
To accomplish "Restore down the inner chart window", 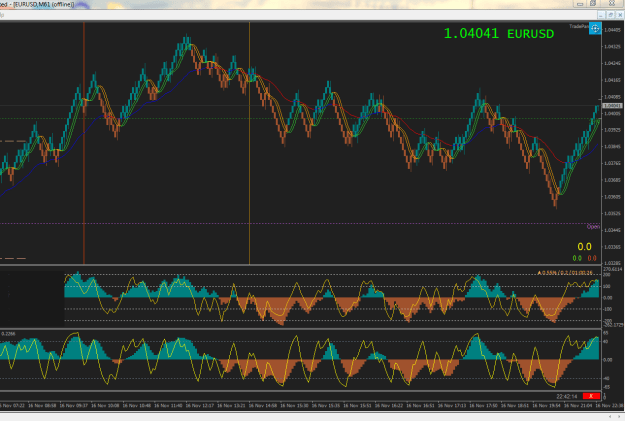I will 611,15.
